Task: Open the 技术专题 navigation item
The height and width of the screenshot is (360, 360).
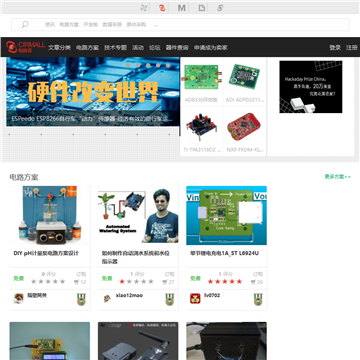Action: click(x=115, y=48)
